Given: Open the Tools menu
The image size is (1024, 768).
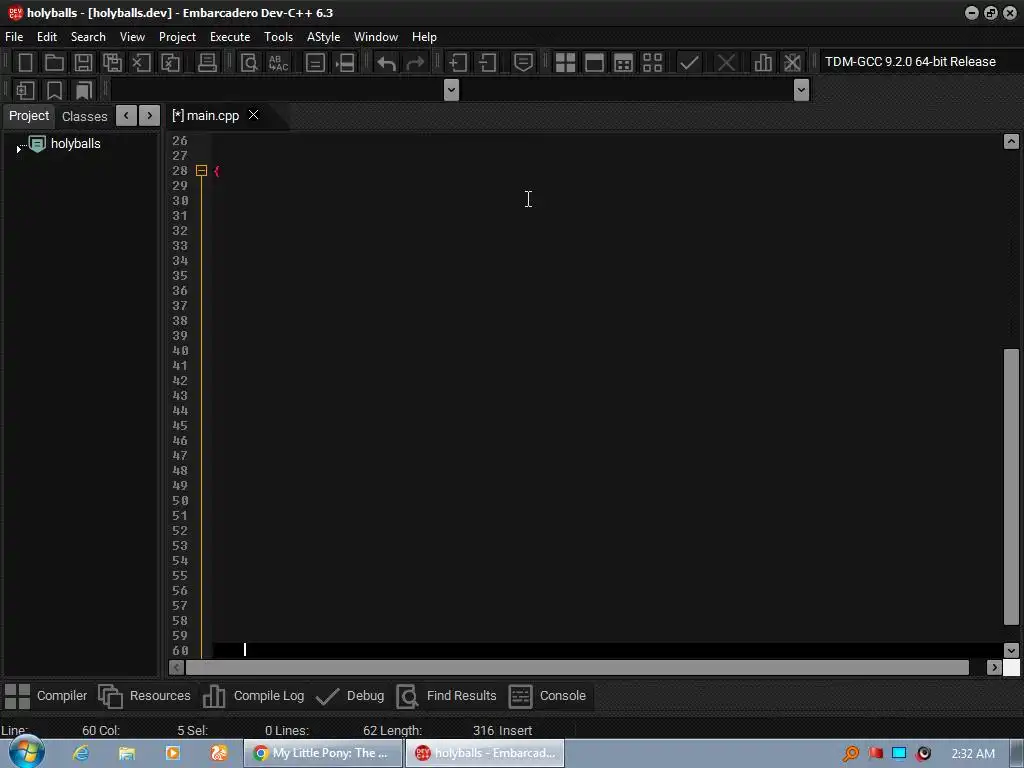Looking at the screenshot, I should point(278,37).
